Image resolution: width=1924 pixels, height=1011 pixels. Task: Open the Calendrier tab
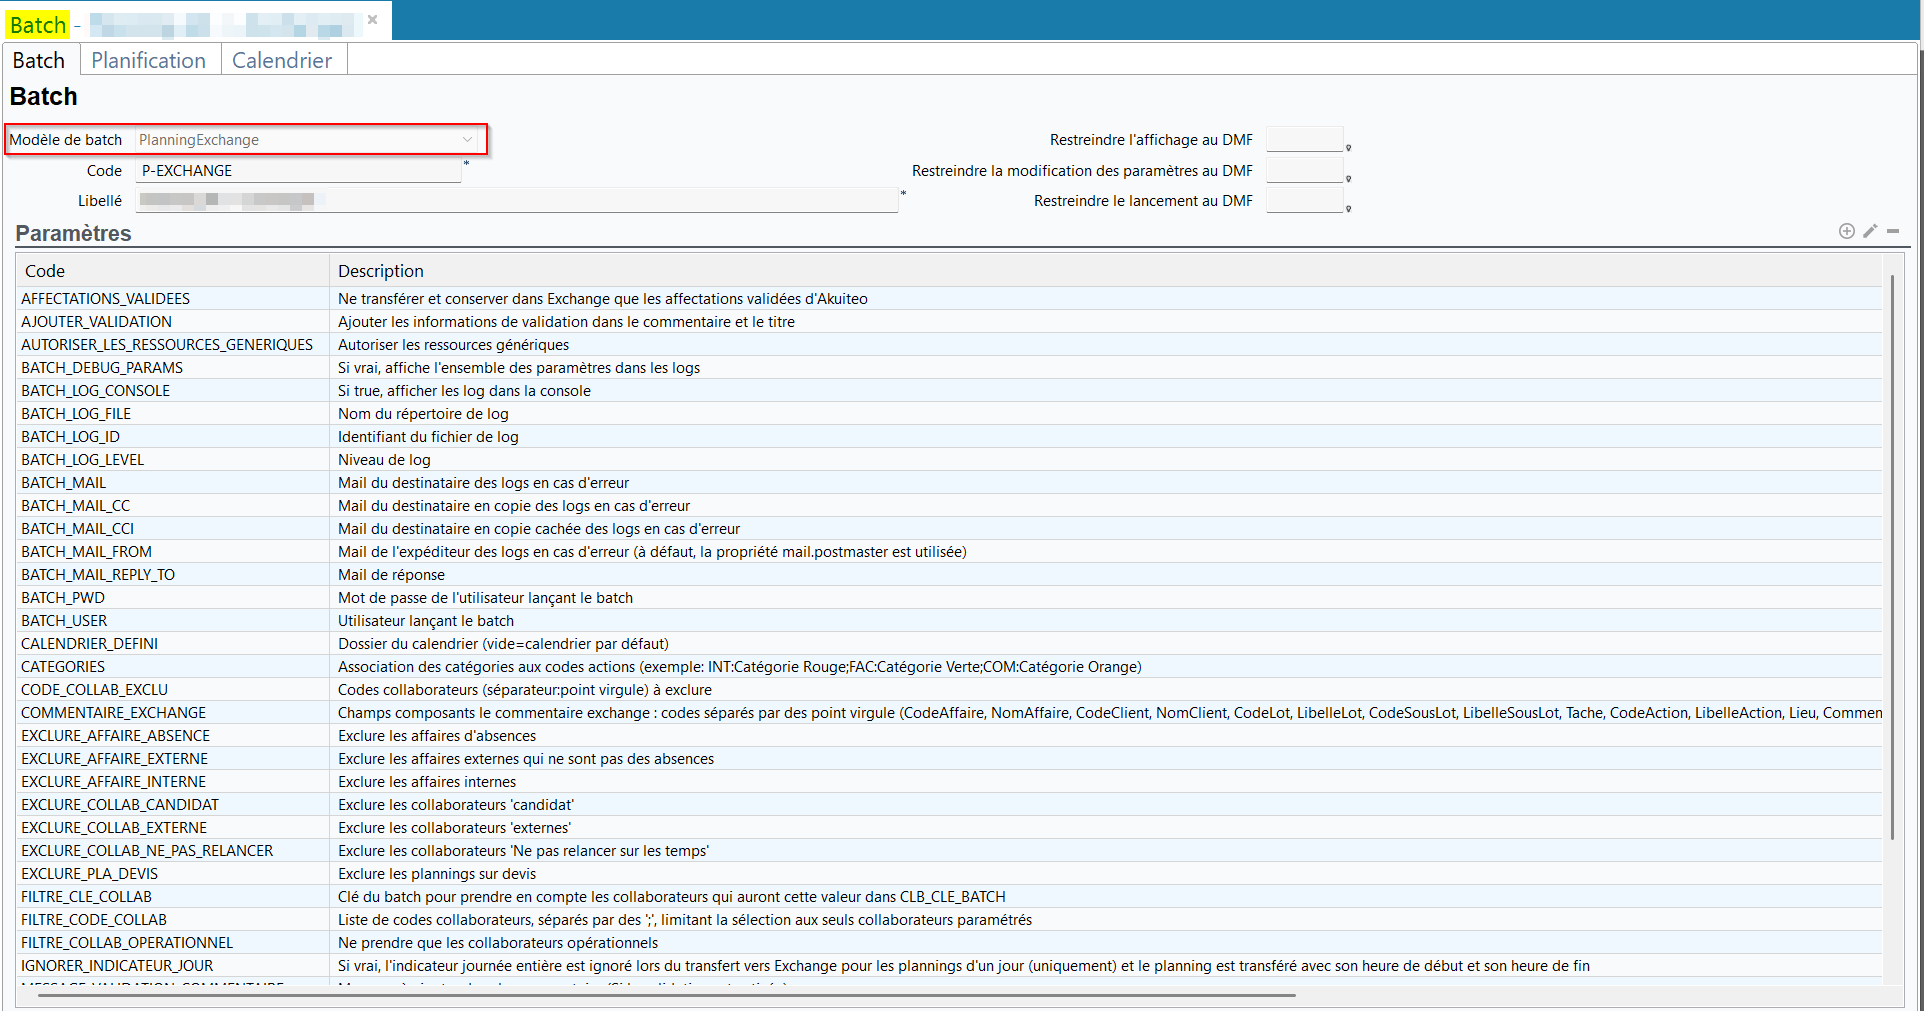coord(282,60)
